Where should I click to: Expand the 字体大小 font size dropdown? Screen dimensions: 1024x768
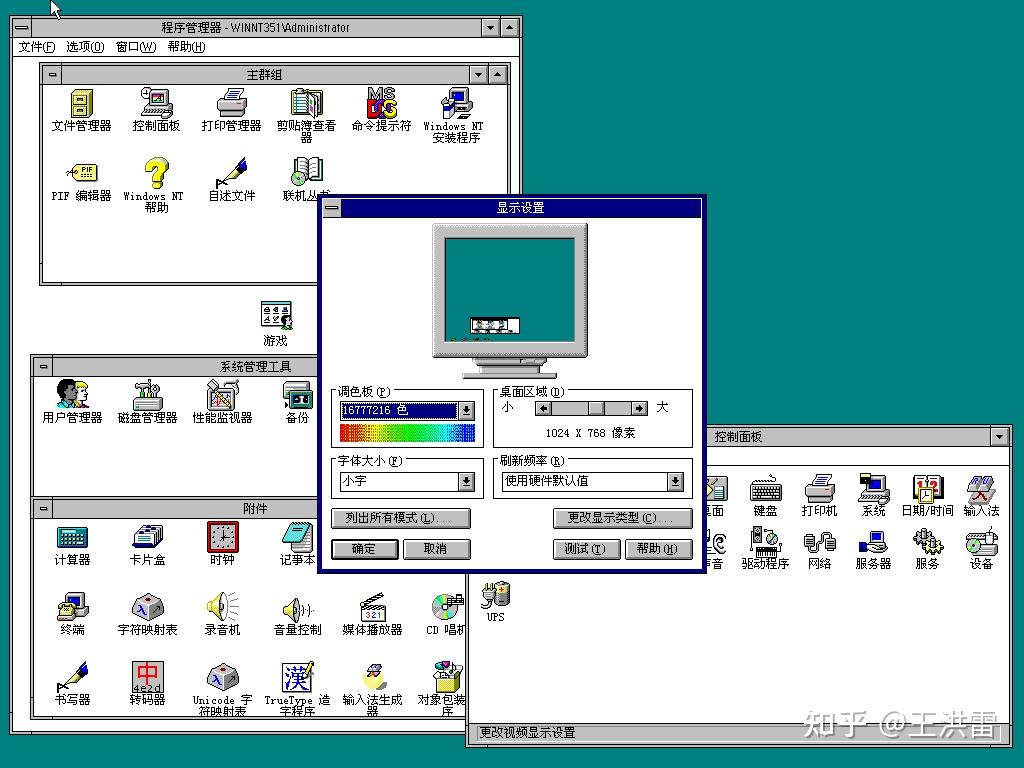(x=468, y=479)
